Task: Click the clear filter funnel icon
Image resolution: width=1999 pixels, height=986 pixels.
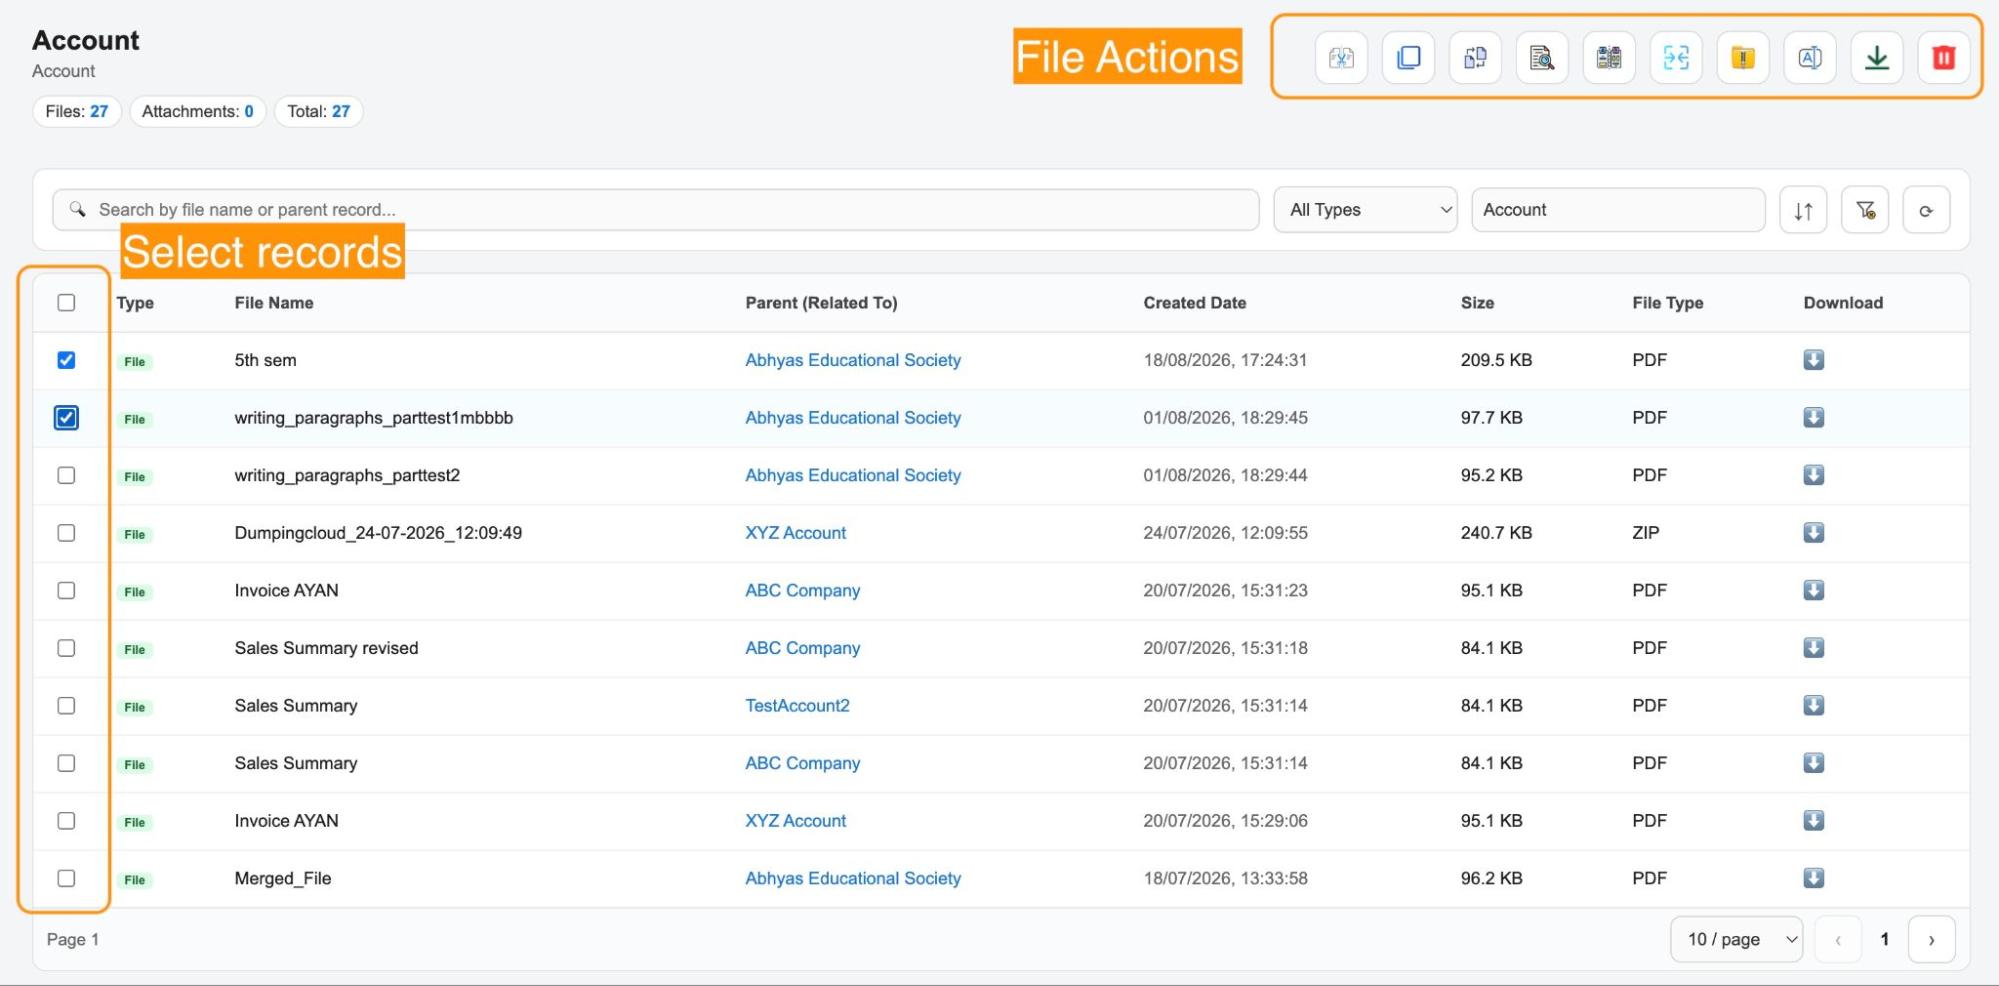Action: (1865, 210)
